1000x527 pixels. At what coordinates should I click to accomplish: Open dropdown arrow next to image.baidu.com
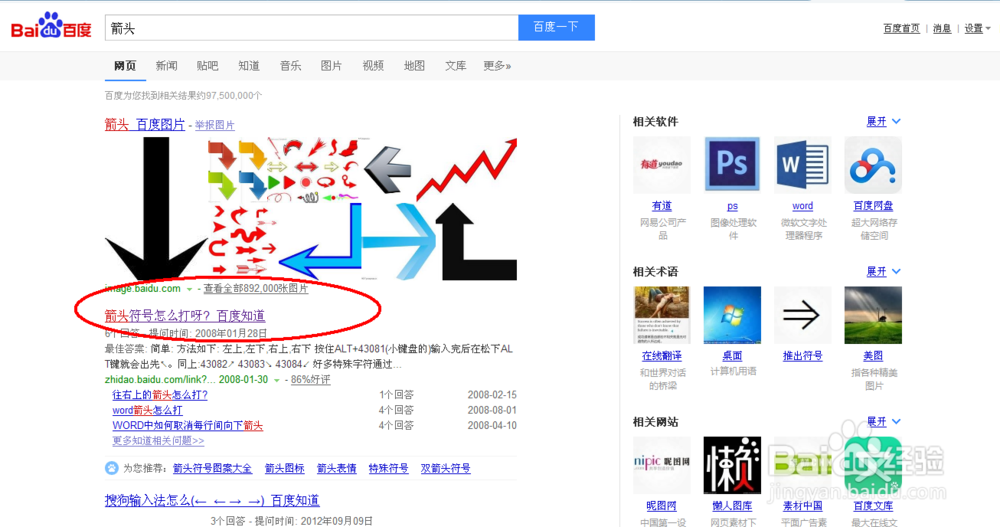189,290
